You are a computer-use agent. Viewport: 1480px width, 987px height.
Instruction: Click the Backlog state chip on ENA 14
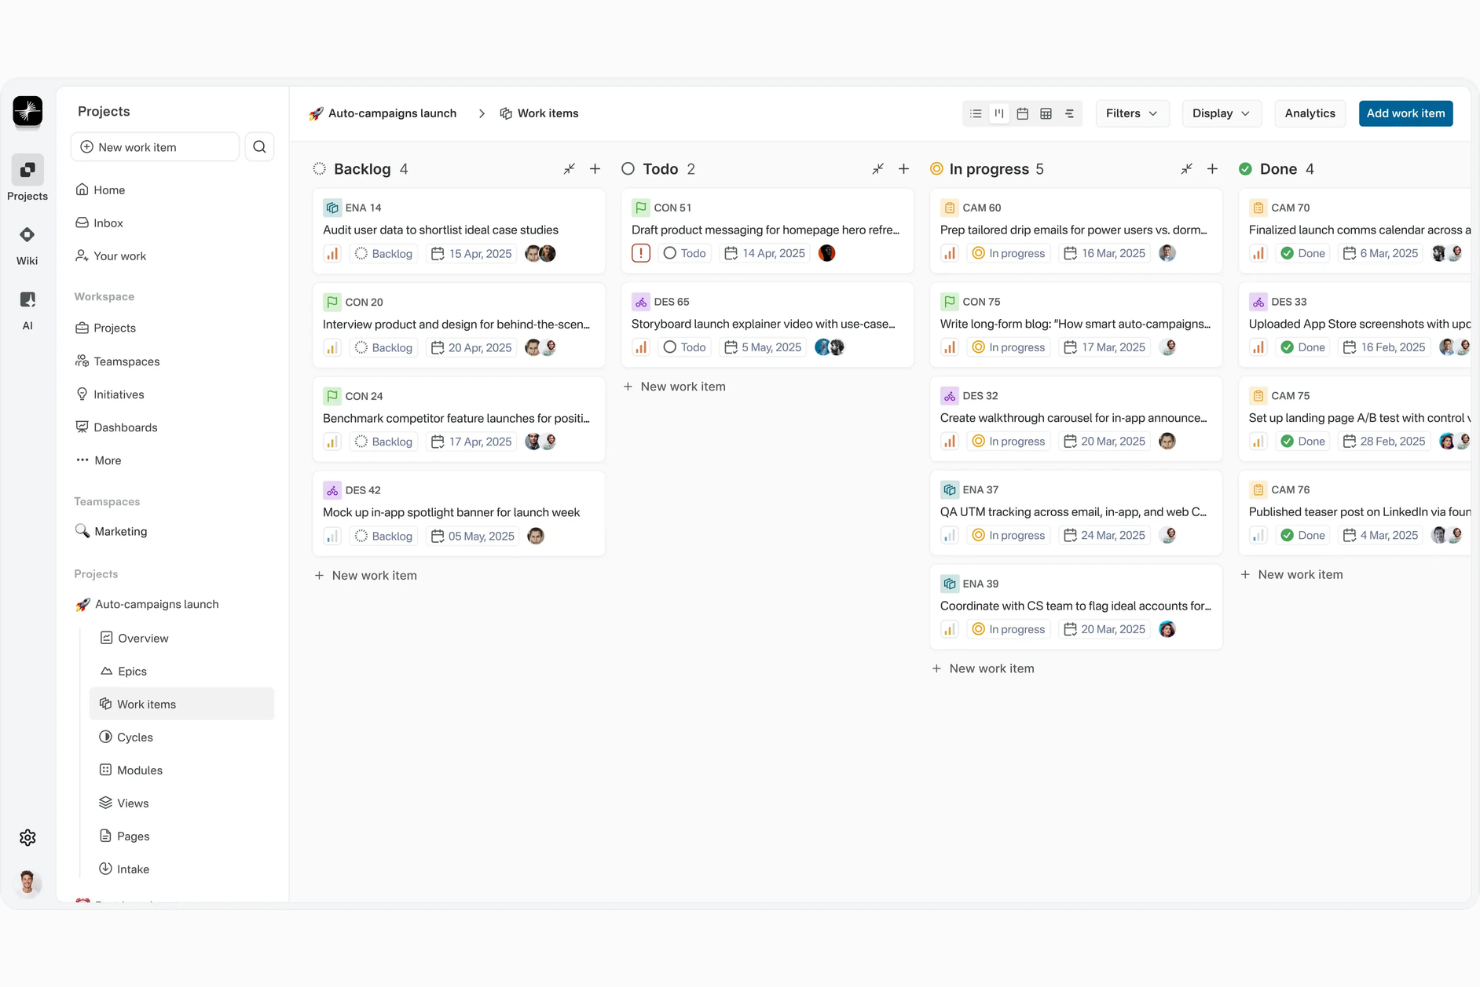[383, 254]
